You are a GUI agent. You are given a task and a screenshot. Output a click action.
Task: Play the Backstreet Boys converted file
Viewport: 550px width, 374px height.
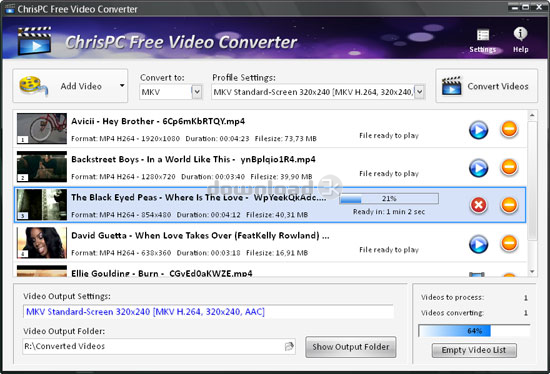tap(478, 168)
